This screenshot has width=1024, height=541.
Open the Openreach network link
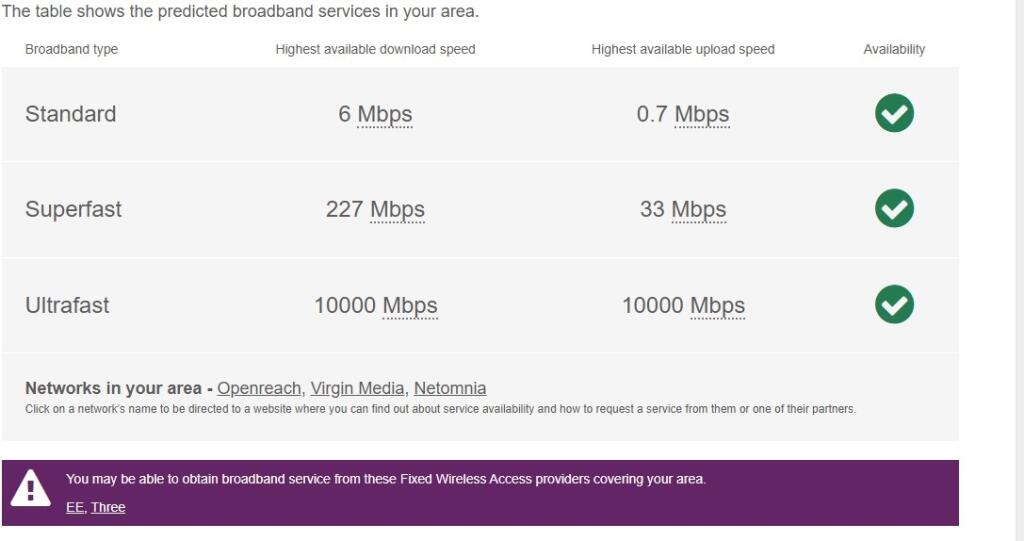259,388
